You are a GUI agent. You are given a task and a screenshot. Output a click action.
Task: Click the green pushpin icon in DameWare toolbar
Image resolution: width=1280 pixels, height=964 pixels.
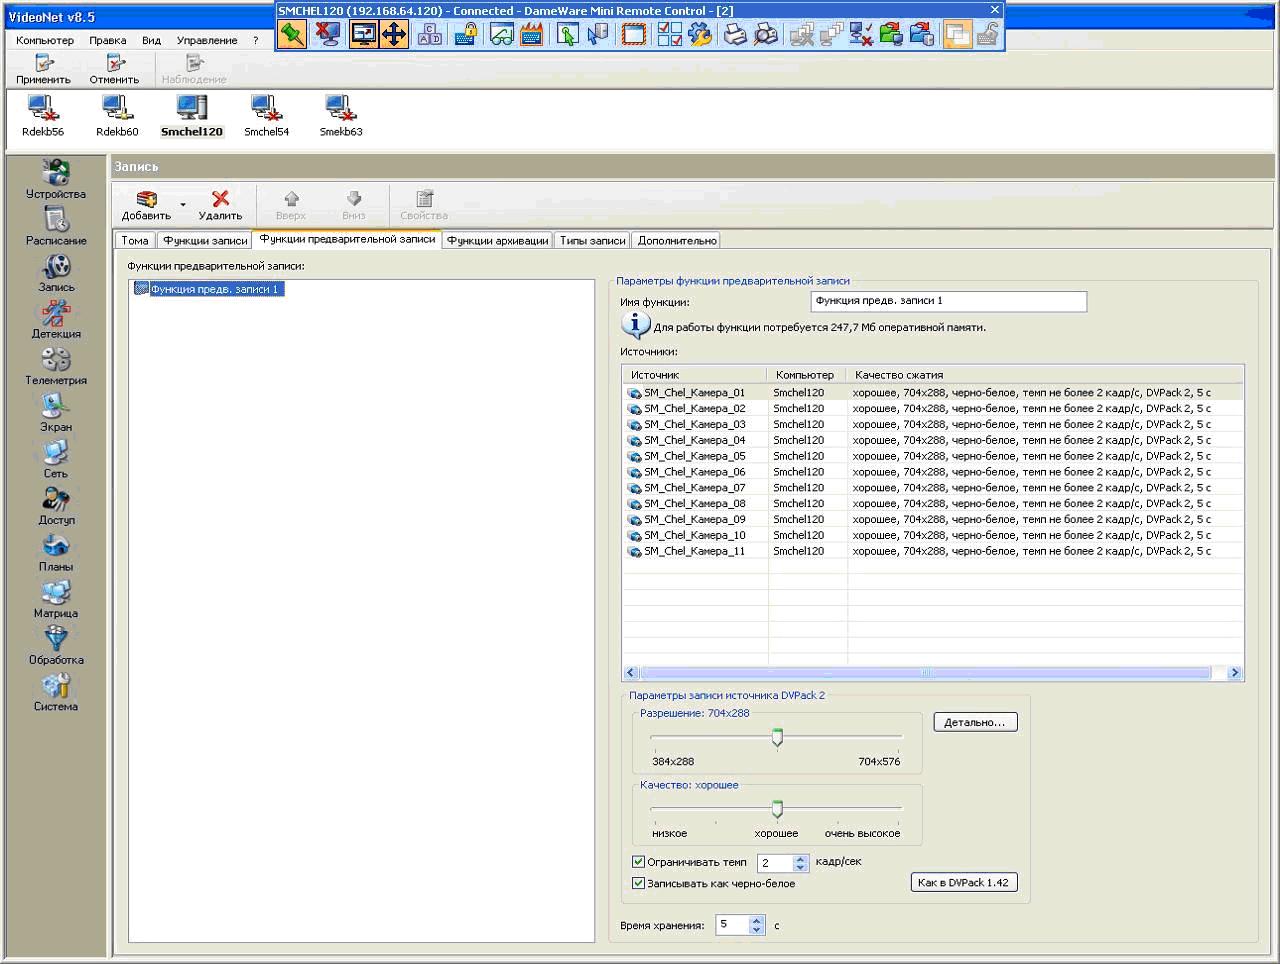coord(292,35)
